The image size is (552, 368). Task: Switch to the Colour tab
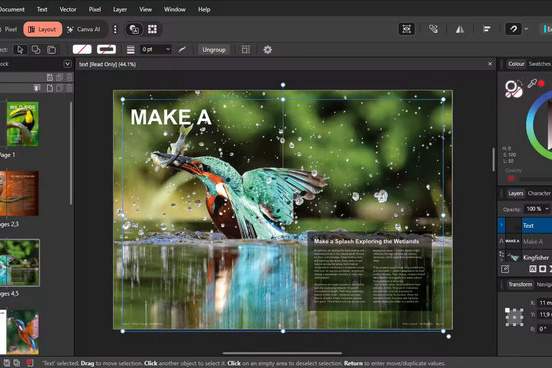coord(516,64)
